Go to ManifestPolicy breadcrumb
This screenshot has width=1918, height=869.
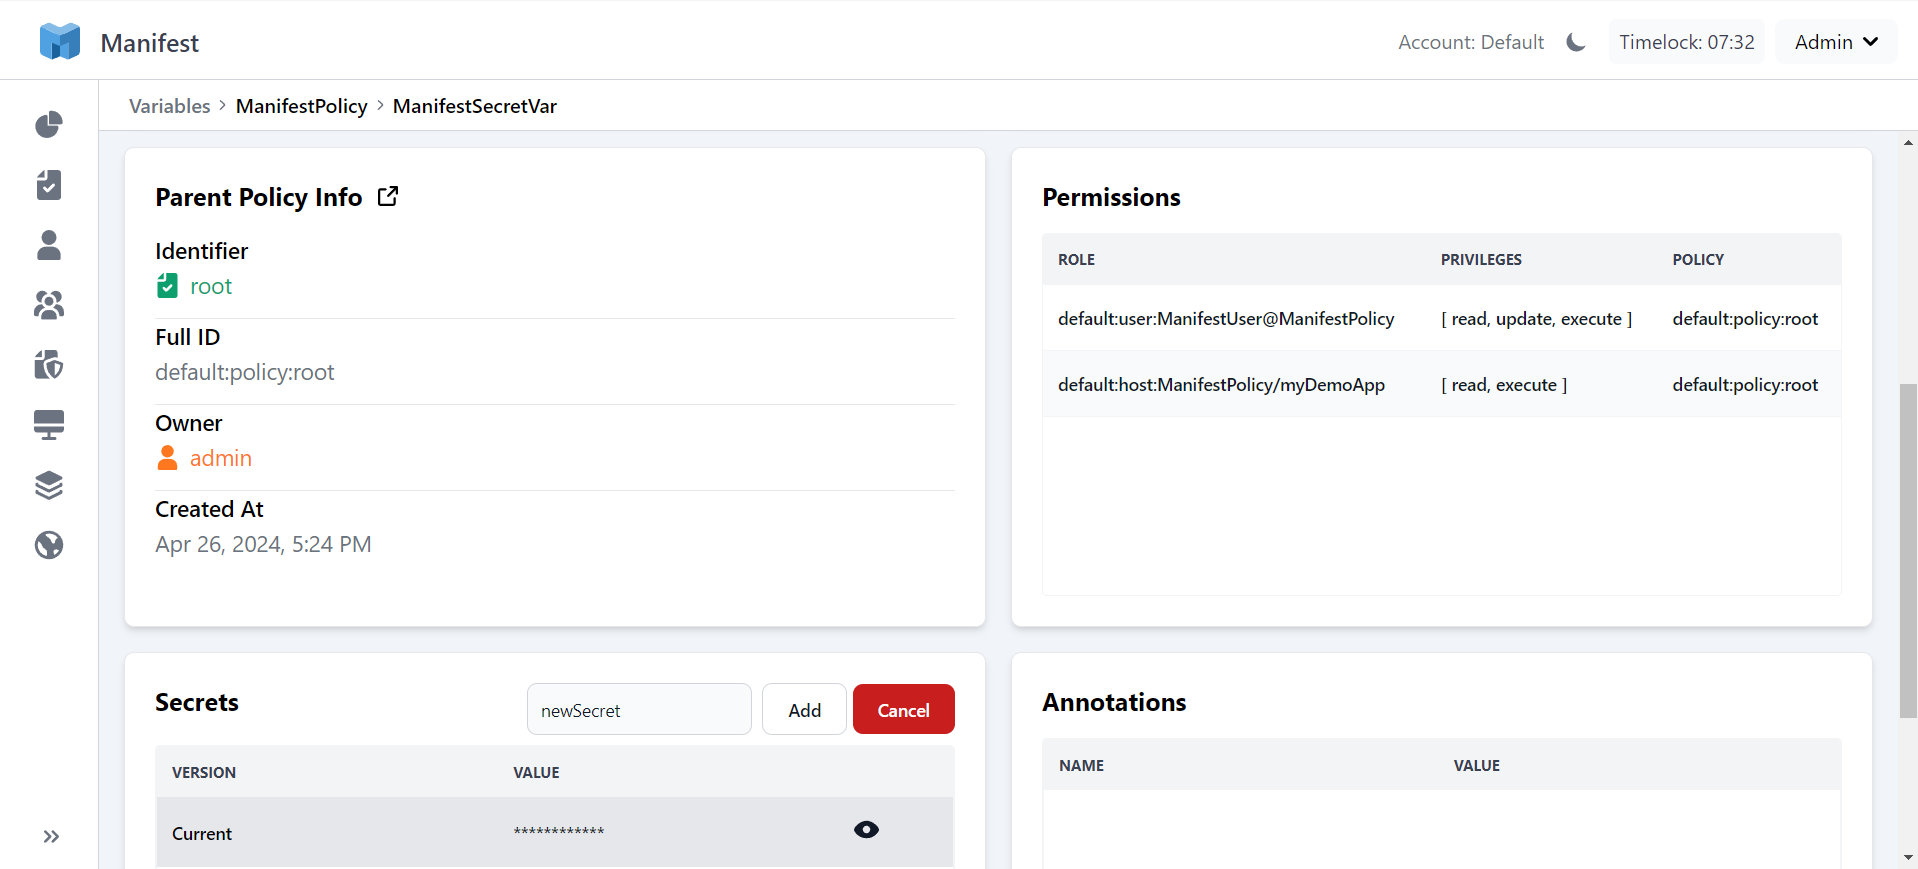pyautogui.click(x=302, y=106)
